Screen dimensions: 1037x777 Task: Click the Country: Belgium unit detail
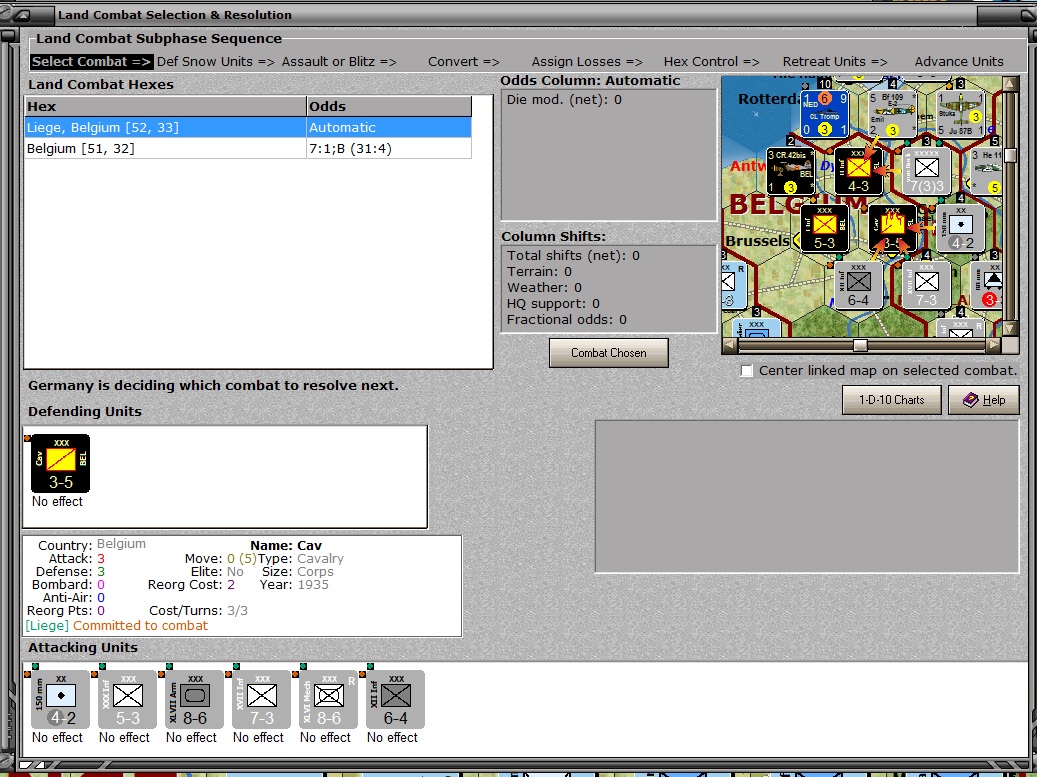click(92, 544)
